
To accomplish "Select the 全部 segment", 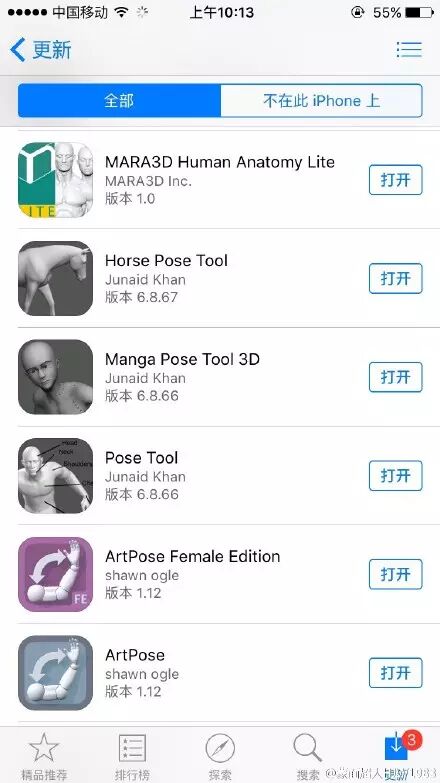I will click(x=119, y=100).
